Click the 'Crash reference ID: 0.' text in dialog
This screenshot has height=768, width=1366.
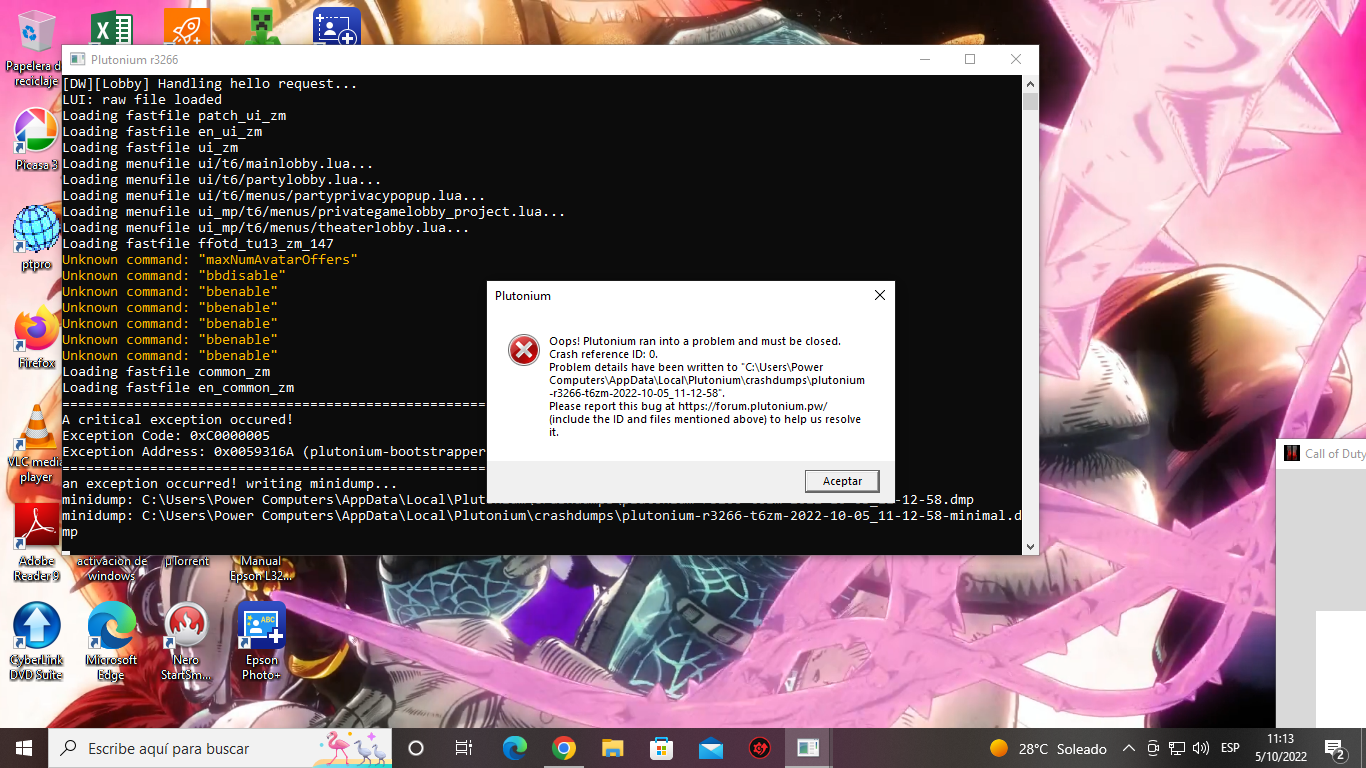pyautogui.click(x=603, y=354)
